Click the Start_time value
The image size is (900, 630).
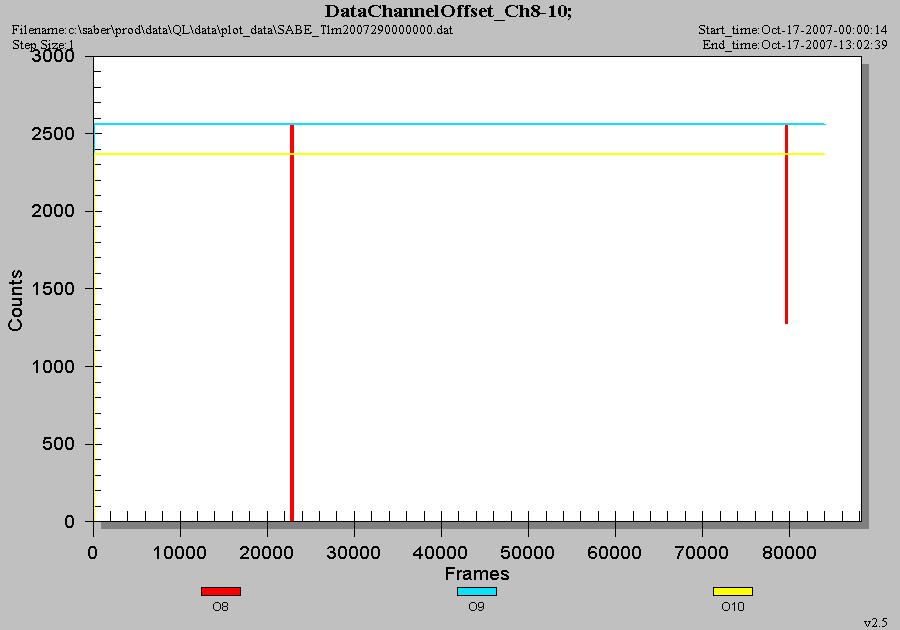click(824, 29)
